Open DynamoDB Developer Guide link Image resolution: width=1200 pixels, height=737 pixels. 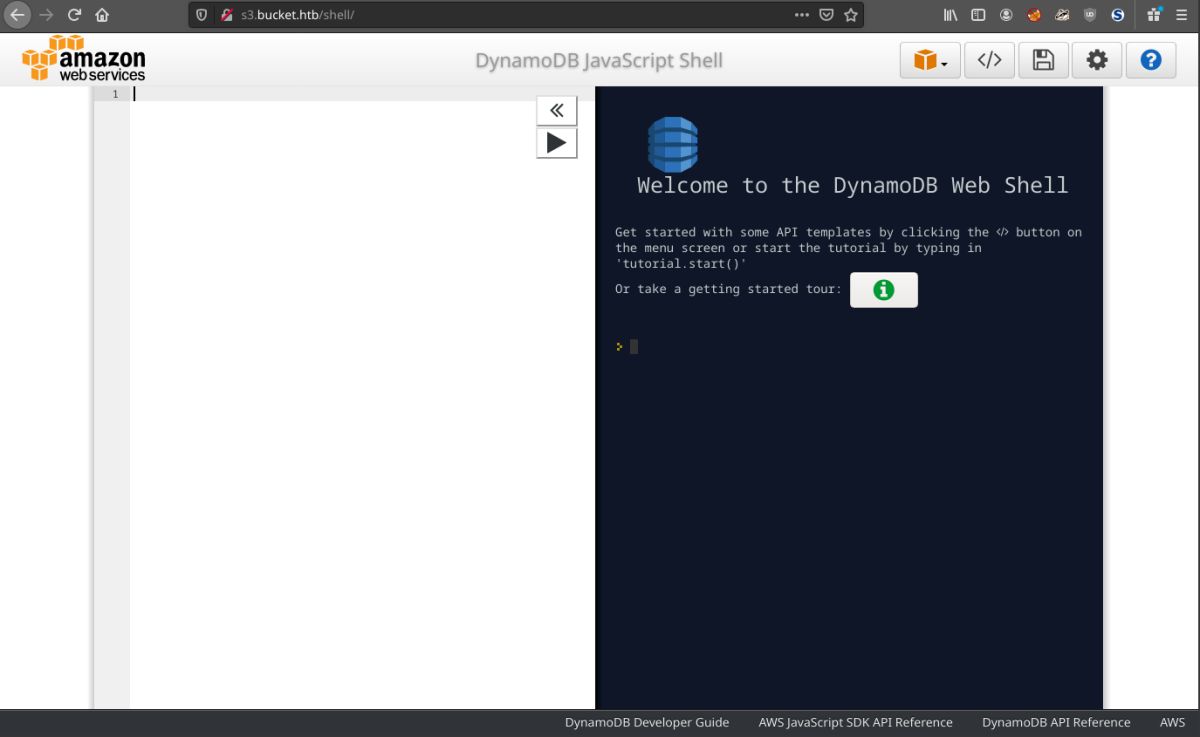[x=647, y=722]
